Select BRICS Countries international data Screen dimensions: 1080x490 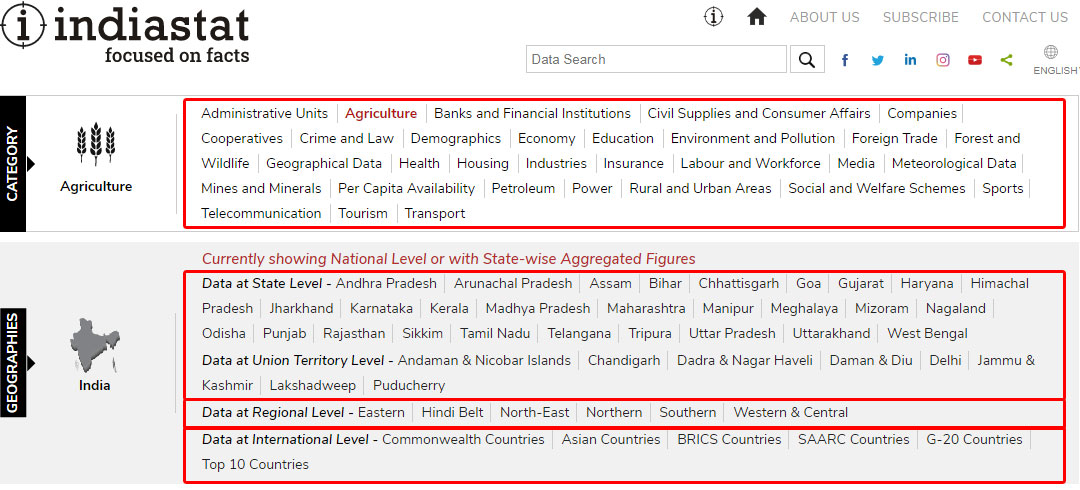coord(728,439)
